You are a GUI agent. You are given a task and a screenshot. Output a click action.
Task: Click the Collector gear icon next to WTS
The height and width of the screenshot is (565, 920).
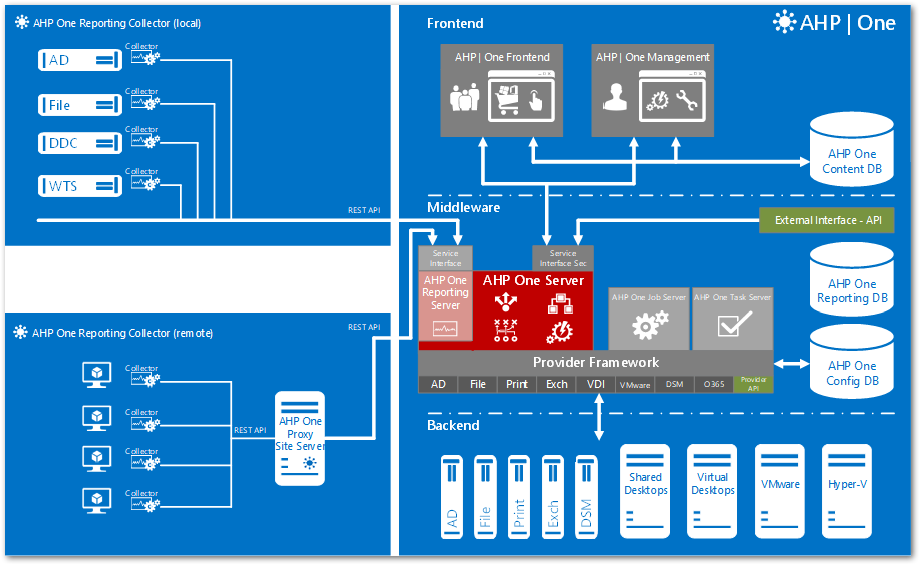pyautogui.click(x=145, y=183)
